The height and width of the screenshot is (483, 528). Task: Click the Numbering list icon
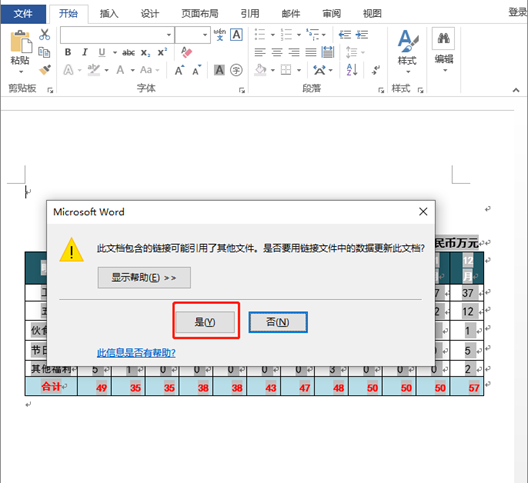coord(286,34)
